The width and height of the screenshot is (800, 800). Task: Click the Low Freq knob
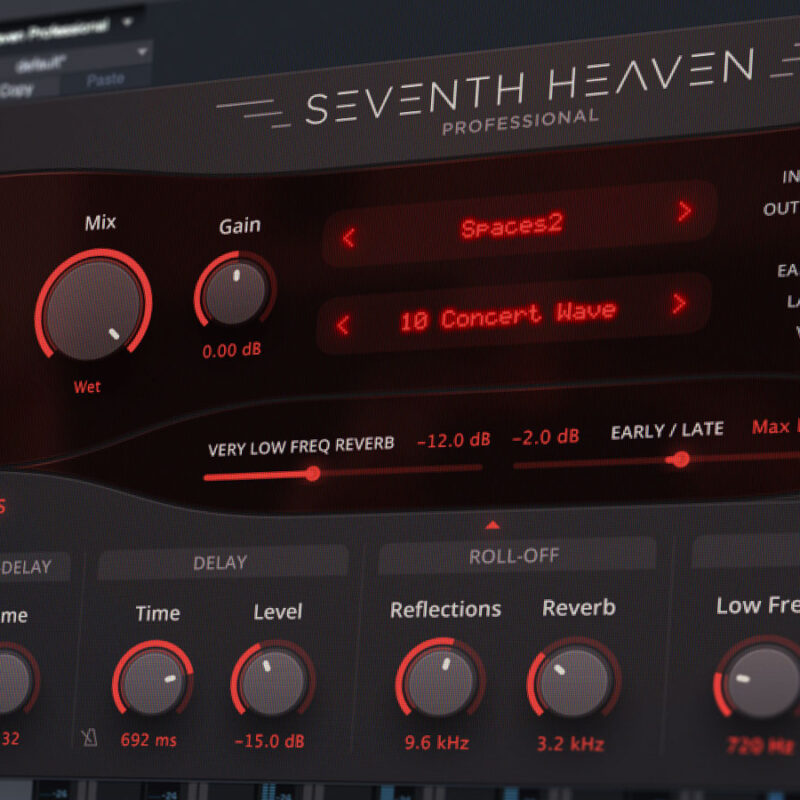[x=760, y=682]
